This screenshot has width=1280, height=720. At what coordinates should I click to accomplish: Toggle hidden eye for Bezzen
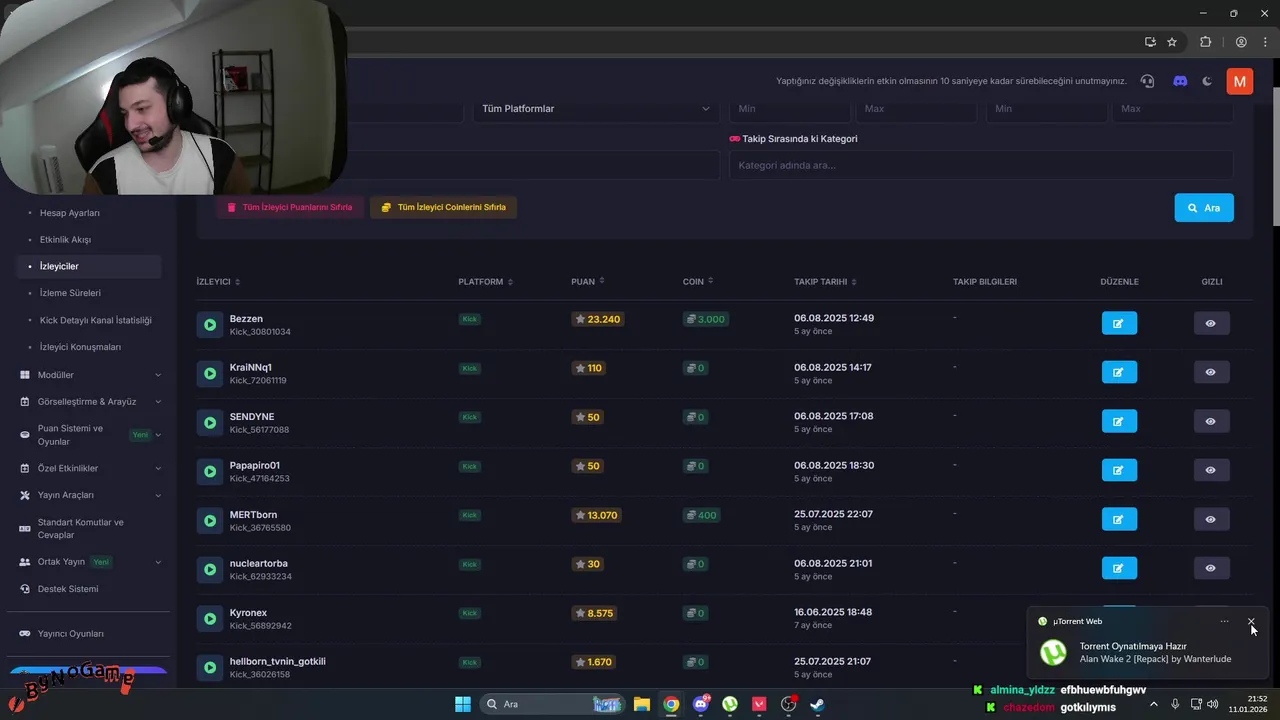tap(1211, 323)
